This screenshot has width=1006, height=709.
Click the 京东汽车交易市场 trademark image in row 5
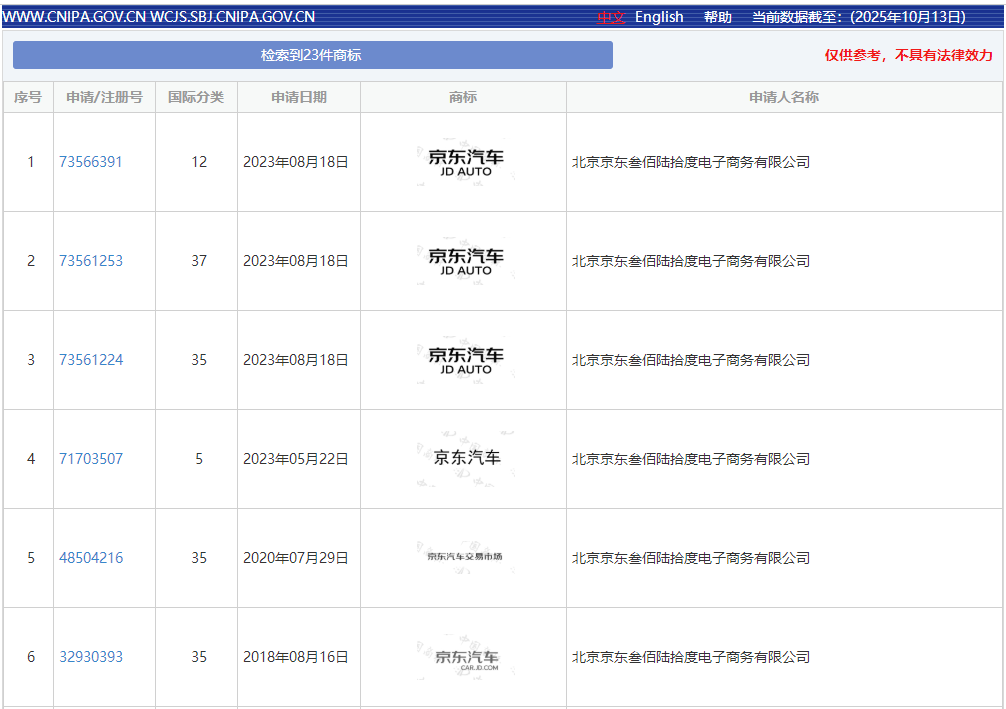point(465,556)
